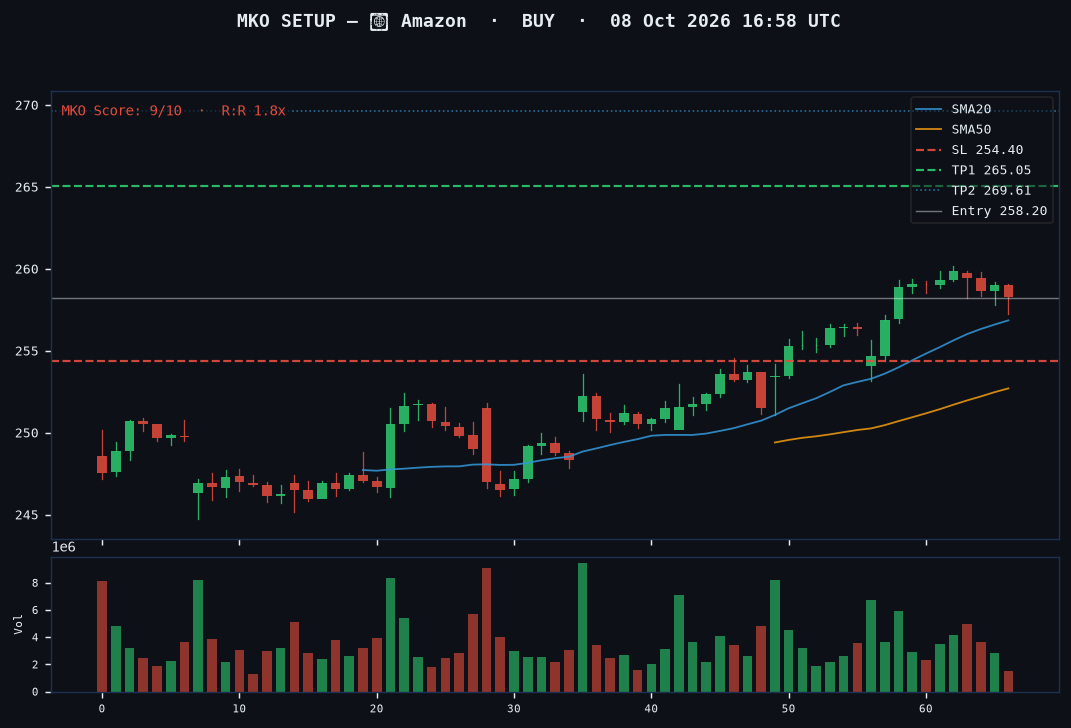Click the 250 price axis label
This screenshot has height=728, width=1071.
click(27, 434)
